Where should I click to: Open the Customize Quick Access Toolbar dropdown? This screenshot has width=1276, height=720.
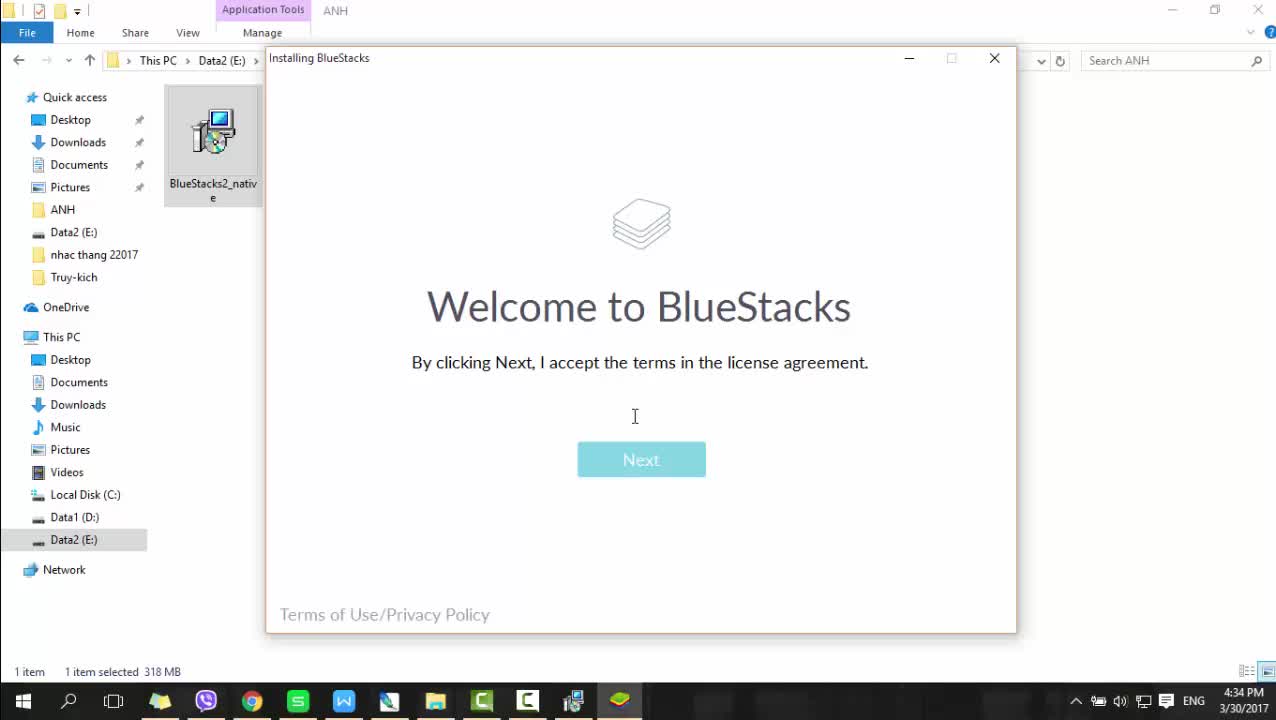pos(77,12)
